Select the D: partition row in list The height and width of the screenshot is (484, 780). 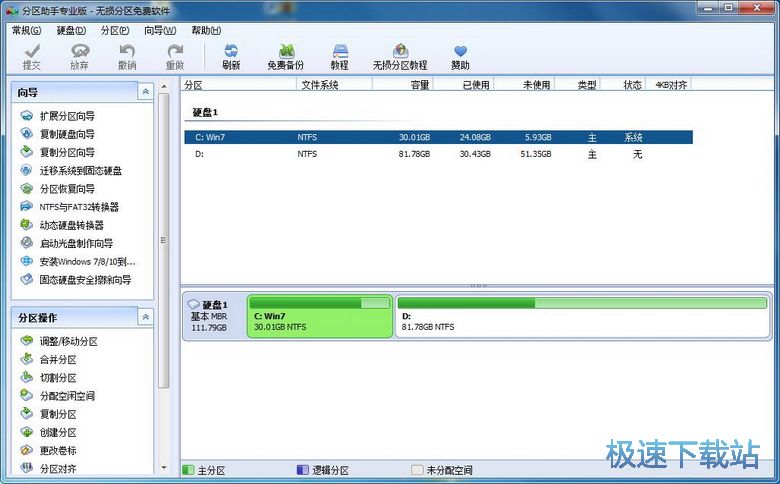(438, 155)
